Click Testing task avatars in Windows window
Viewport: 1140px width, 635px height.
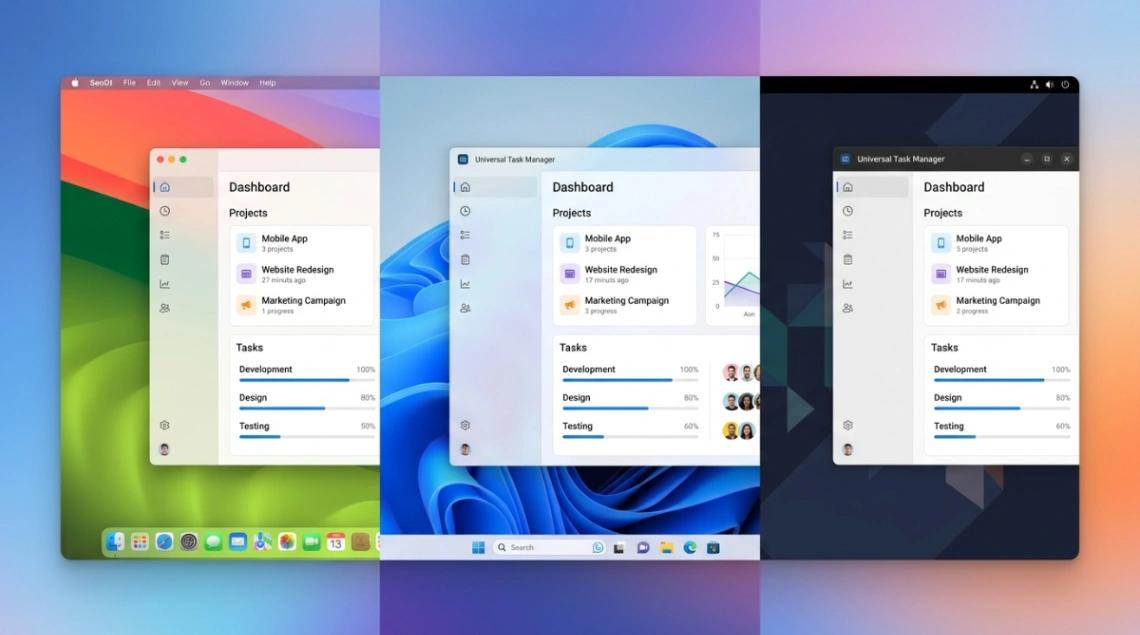[739, 431]
